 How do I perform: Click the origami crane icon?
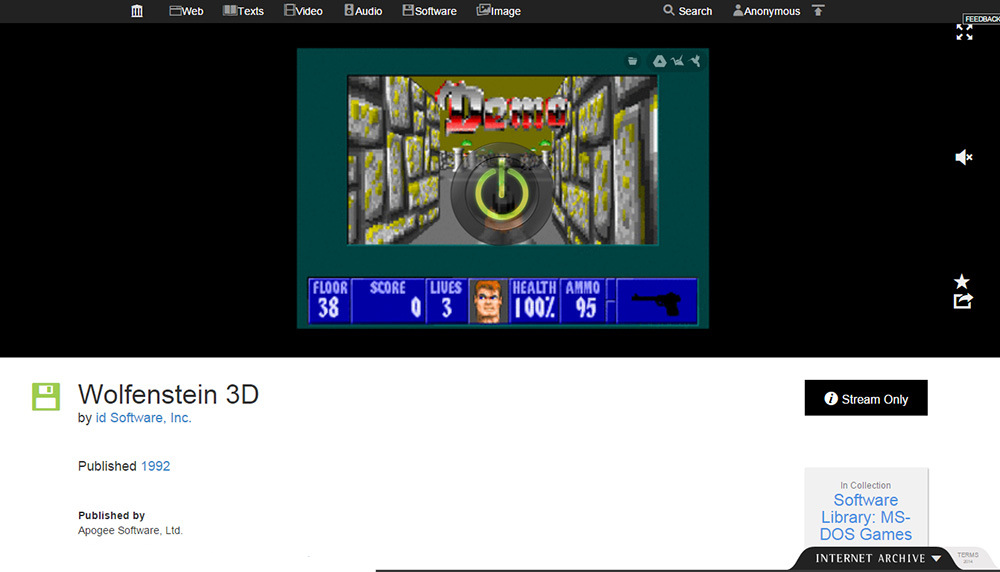pos(677,61)
